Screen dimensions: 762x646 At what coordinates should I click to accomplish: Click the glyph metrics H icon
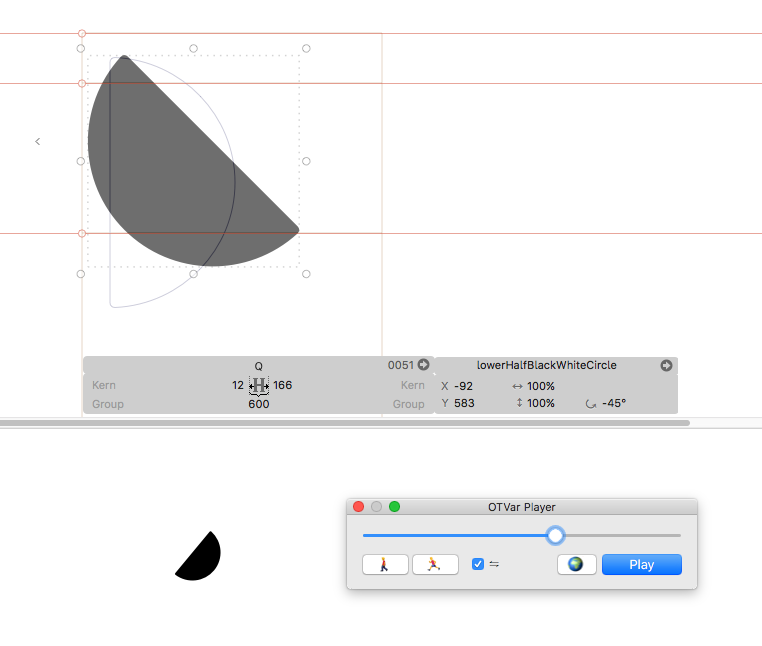point(258,385)
